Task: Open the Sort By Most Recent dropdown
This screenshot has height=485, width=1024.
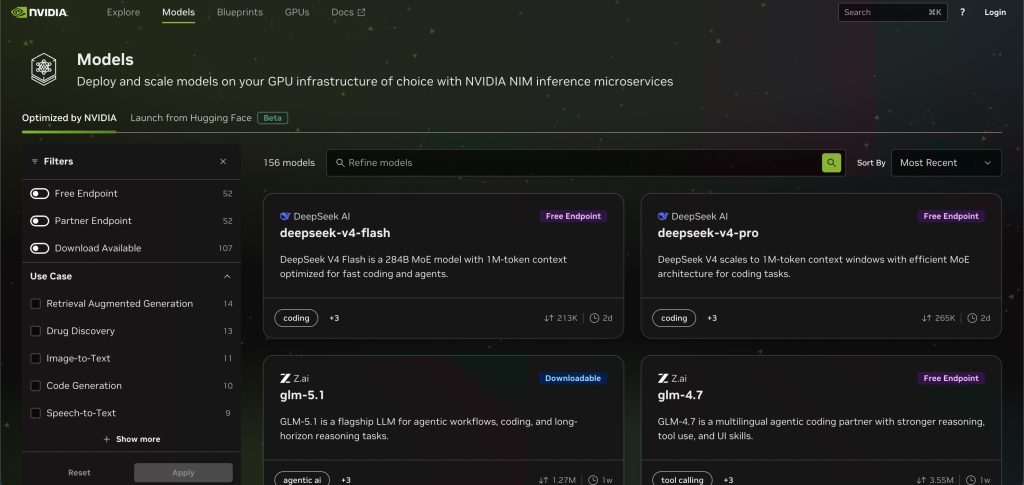Action: pos(946,163)
